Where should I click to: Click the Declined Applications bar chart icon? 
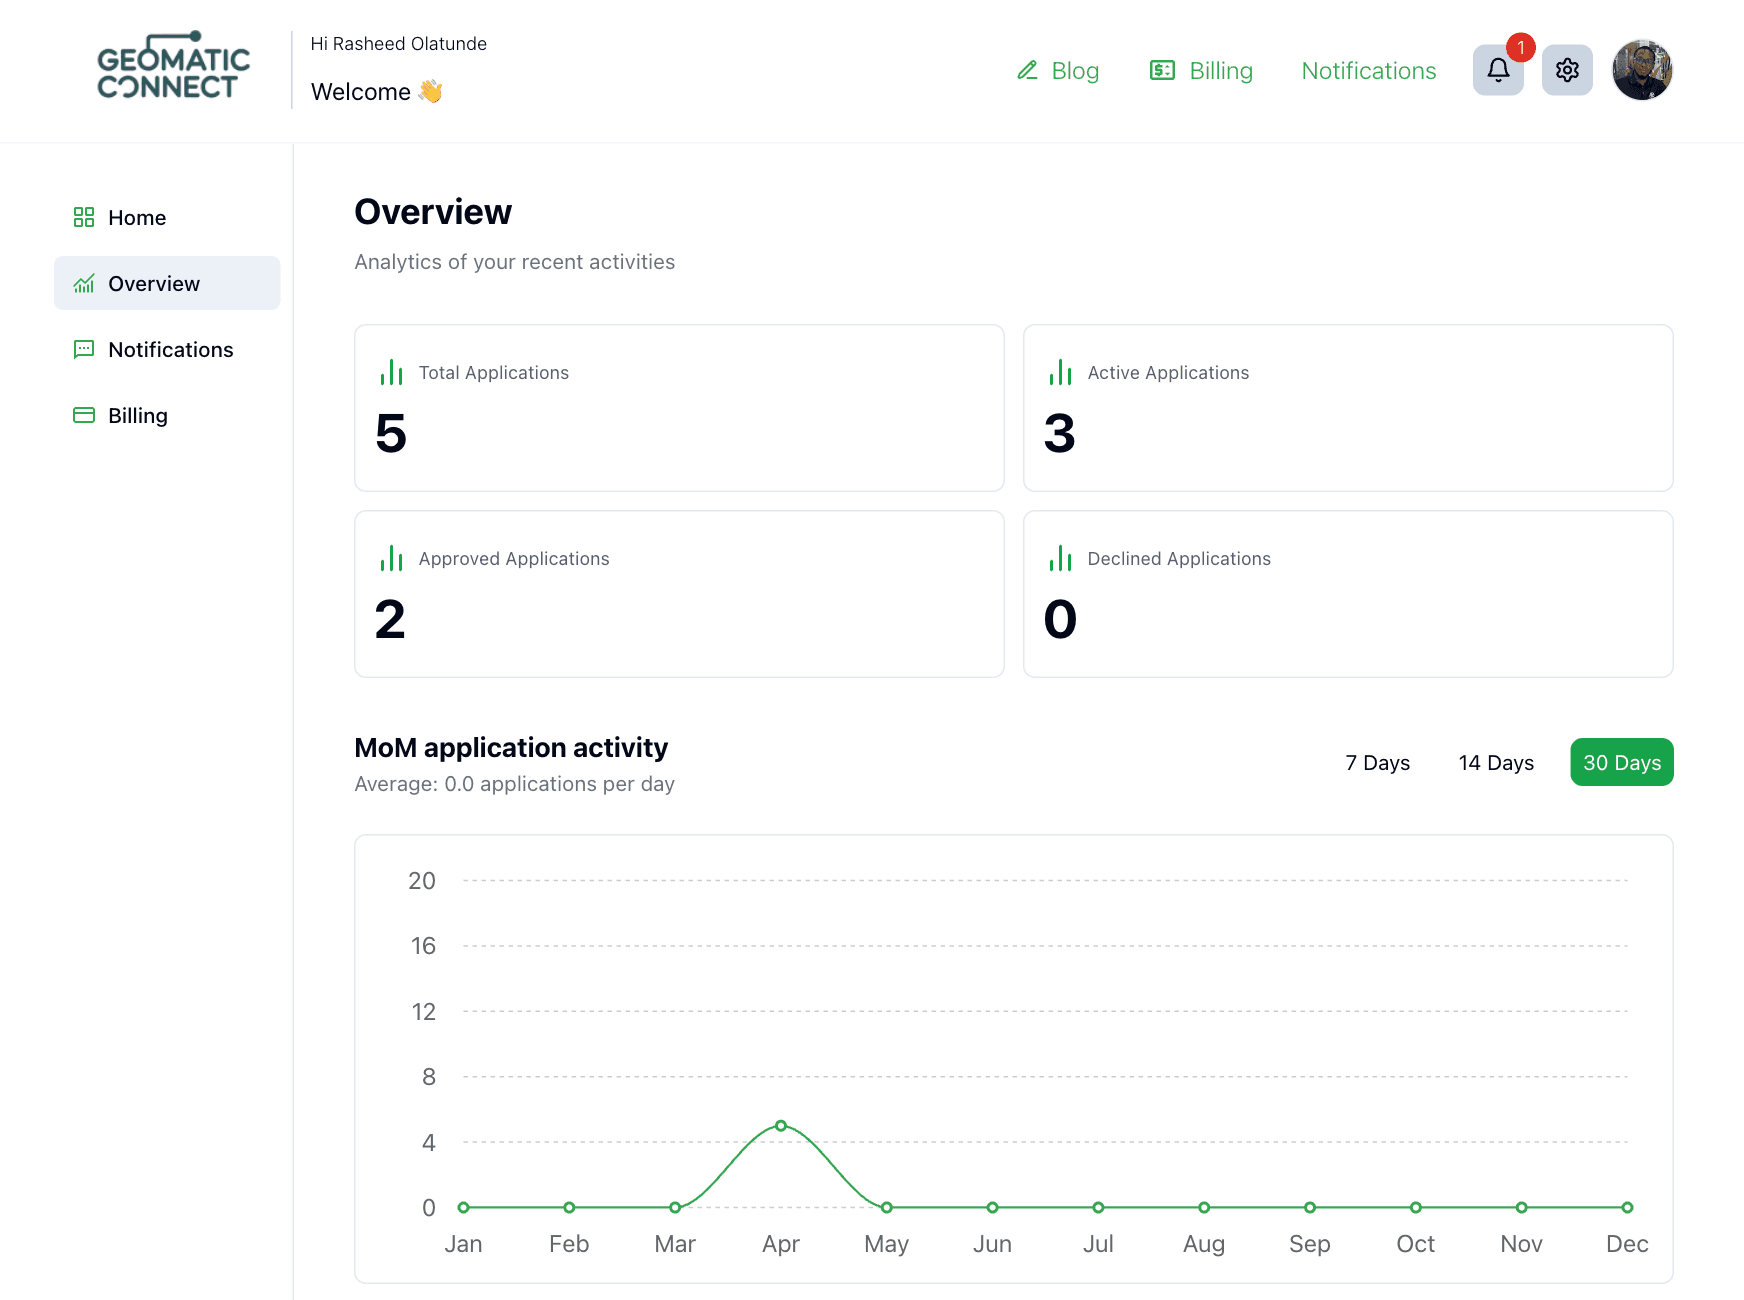tap(1060, 559)
